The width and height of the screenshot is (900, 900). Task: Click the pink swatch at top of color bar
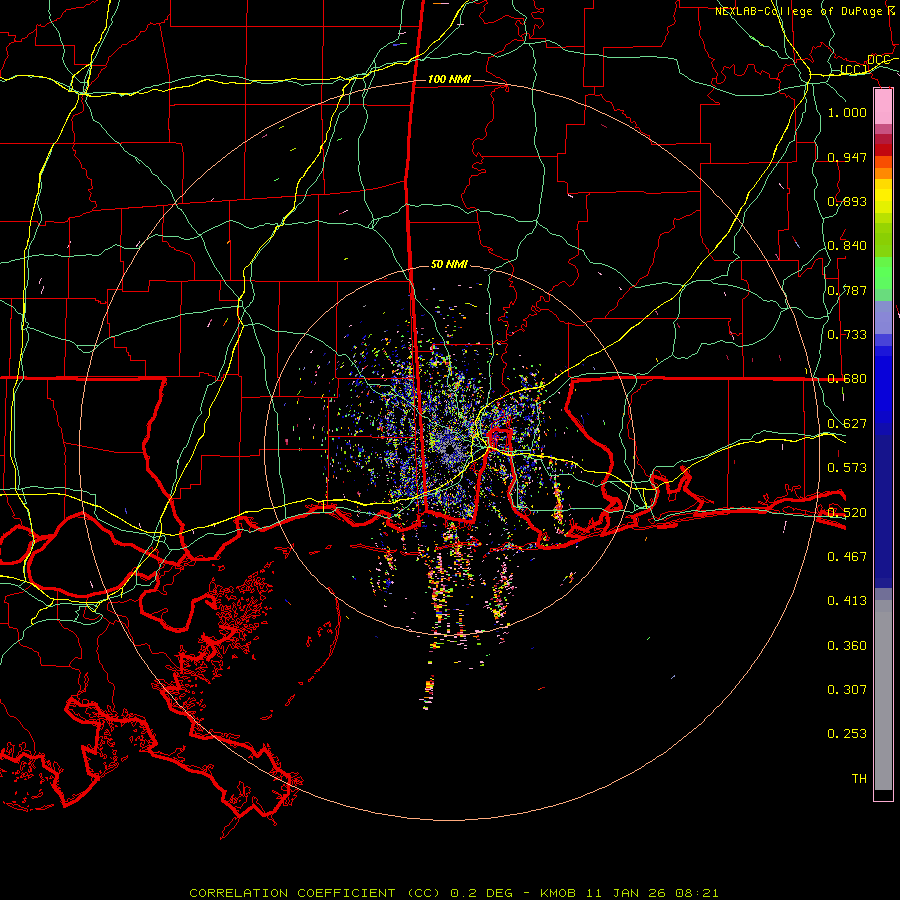[883, 106]
